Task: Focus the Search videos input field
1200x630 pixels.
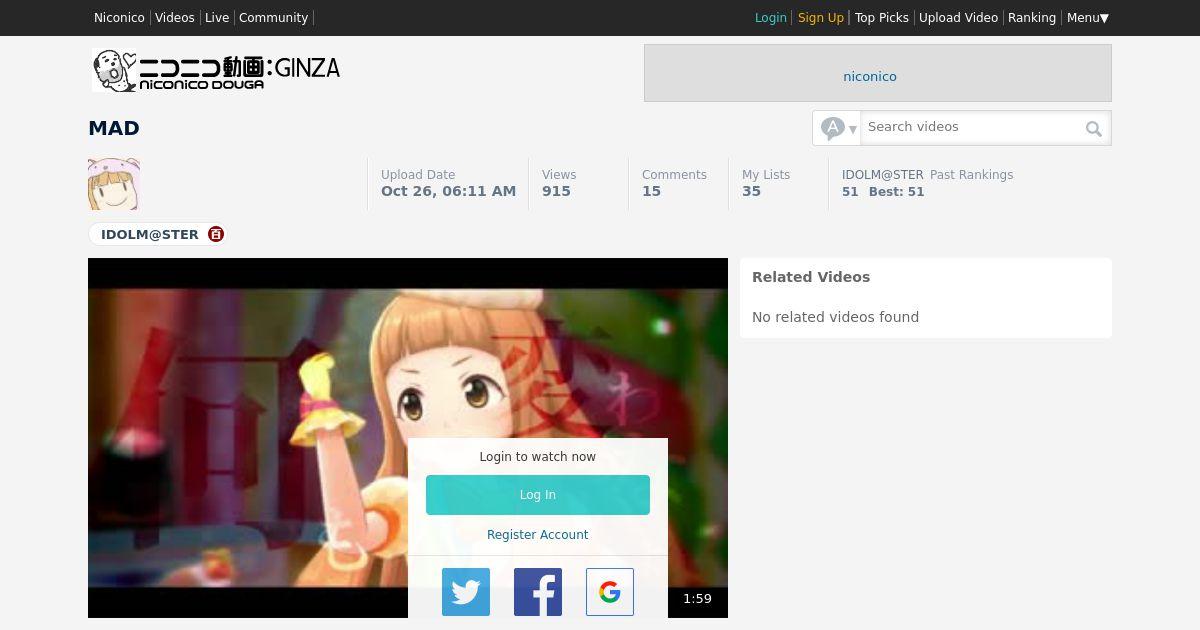Action: coord(972,127)
